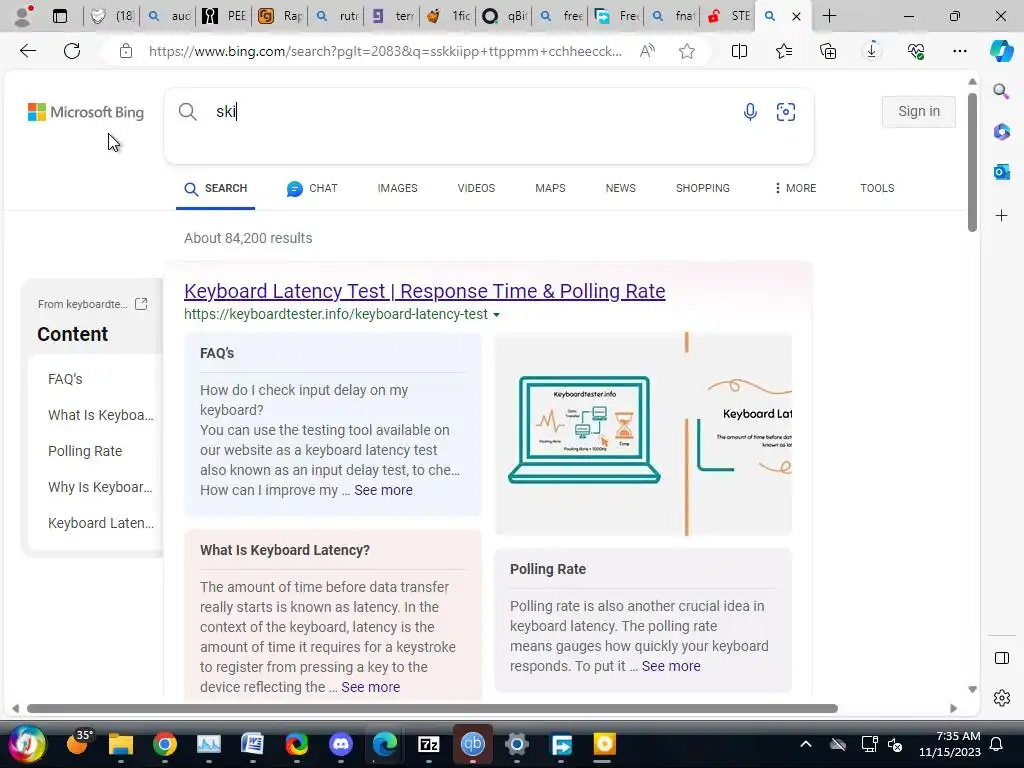Show hidden system tray icons
This screenshot has height=768, width=1024.
click(806, 744)
